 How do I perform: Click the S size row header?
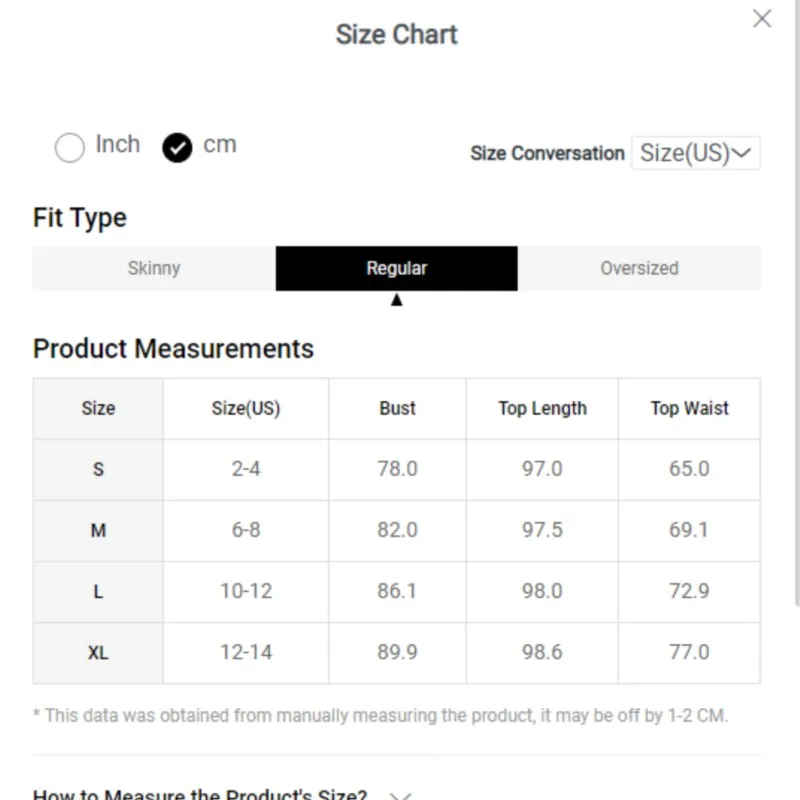coord(98,469)
